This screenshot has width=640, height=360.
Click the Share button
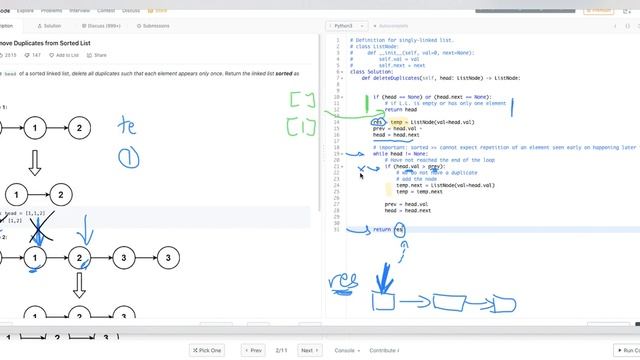click(97, 55)
